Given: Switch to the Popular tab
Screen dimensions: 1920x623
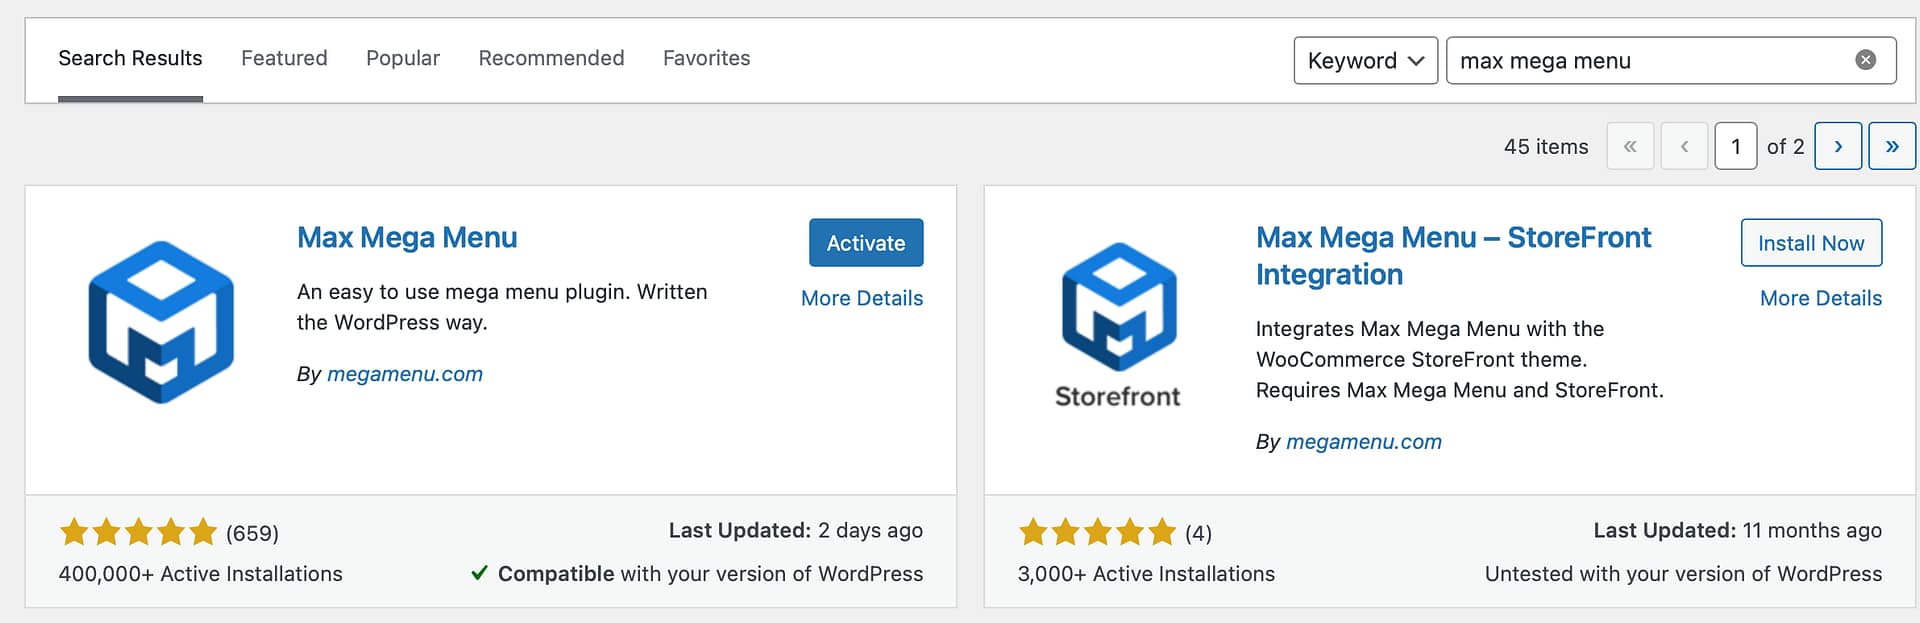Looking at the screenshot, I should coord(402,58).
